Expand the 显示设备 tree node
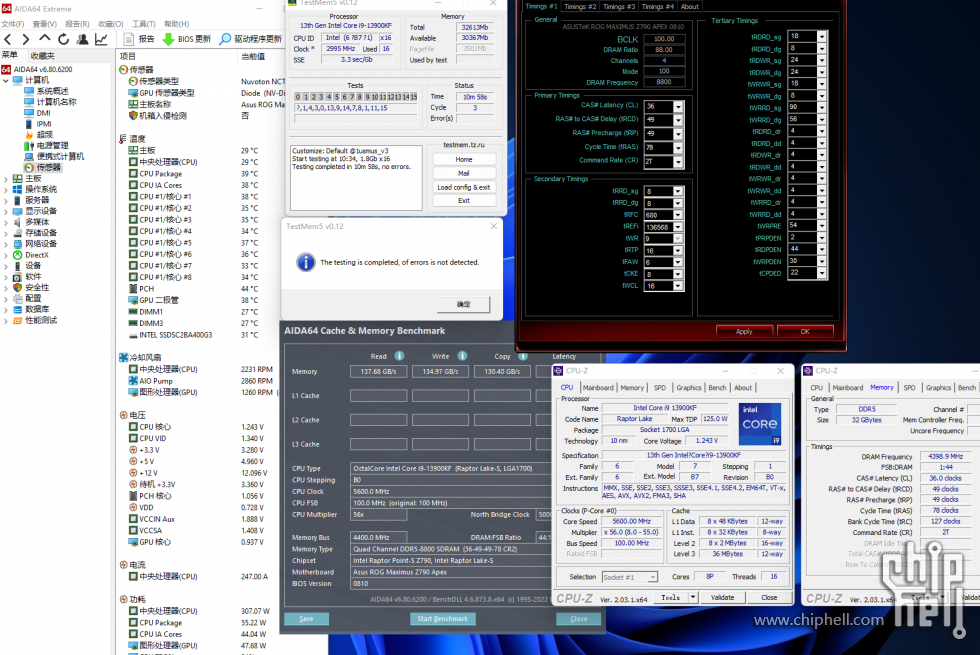 click(x=6, y=211)
